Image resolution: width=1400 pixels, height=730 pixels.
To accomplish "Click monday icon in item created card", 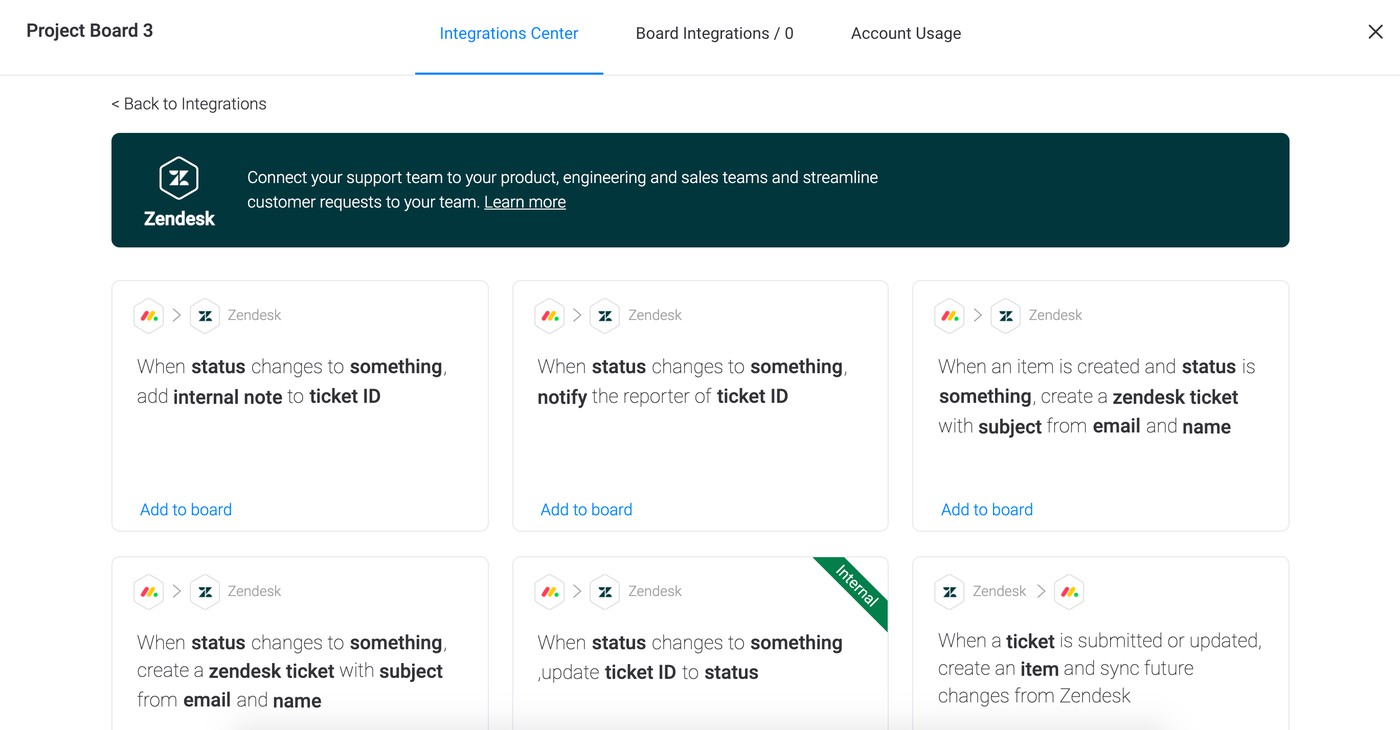I will click(x=950, y=315).
